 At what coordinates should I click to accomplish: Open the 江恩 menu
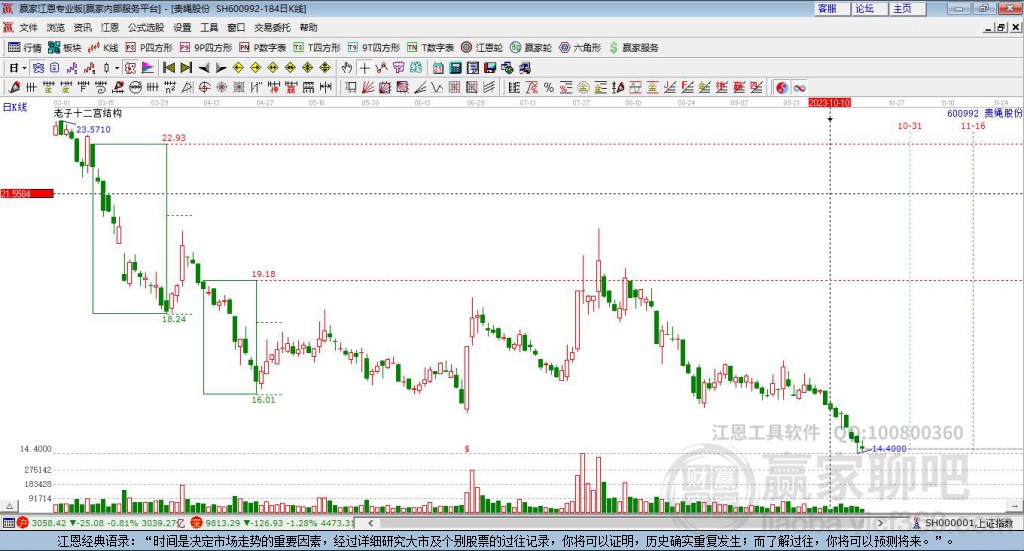pos(110,27)
